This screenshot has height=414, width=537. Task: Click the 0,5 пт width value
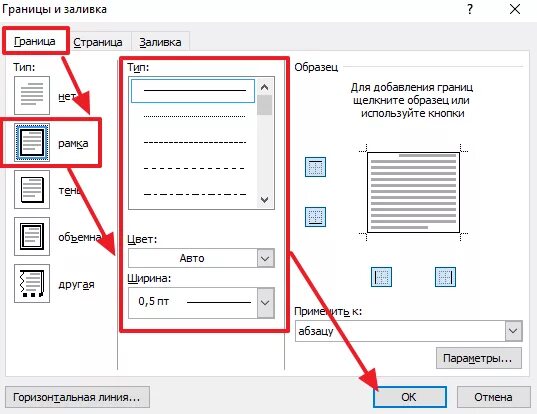[x=153, y=301]
